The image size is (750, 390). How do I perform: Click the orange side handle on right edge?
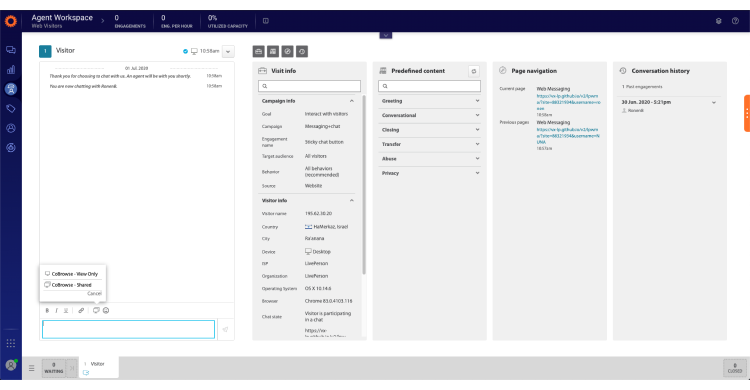click(x=747, y=113)
